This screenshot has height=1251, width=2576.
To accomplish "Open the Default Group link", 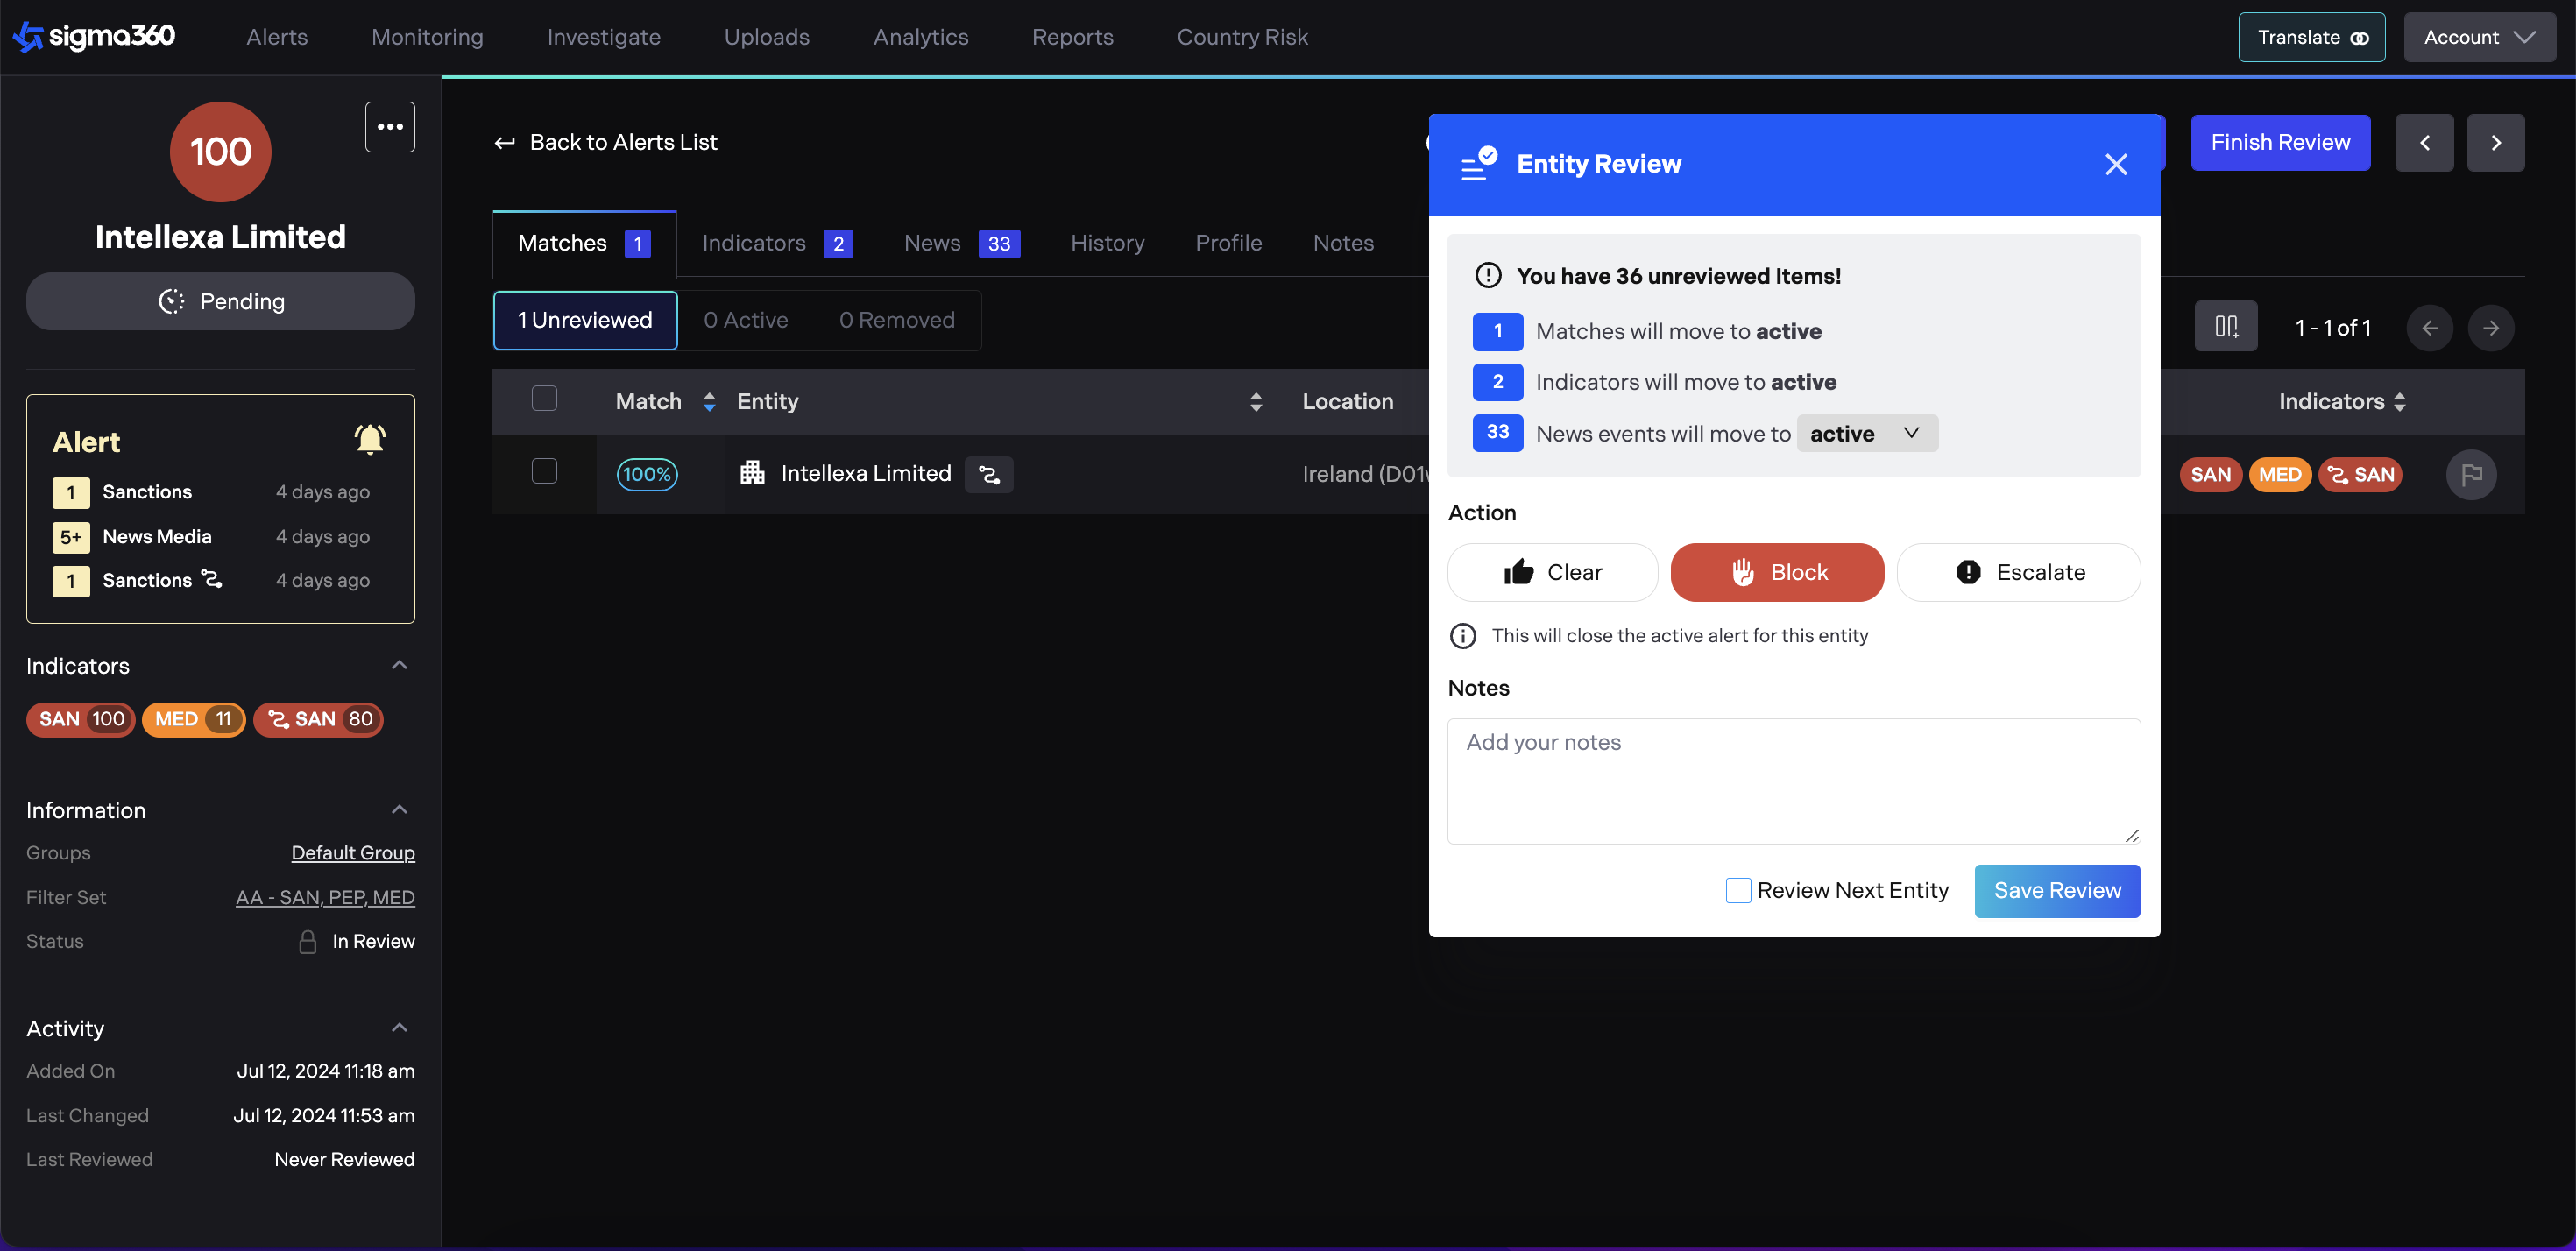I will [352, 853].
